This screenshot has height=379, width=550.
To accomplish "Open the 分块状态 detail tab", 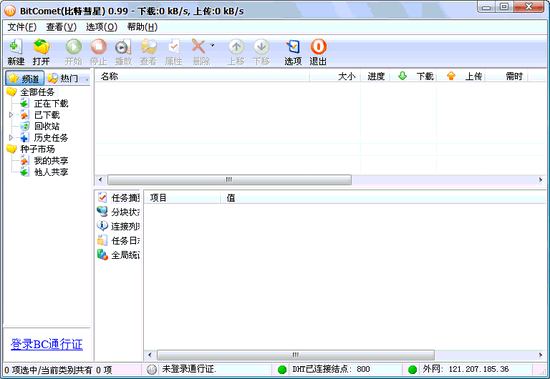I will point(118,212).
